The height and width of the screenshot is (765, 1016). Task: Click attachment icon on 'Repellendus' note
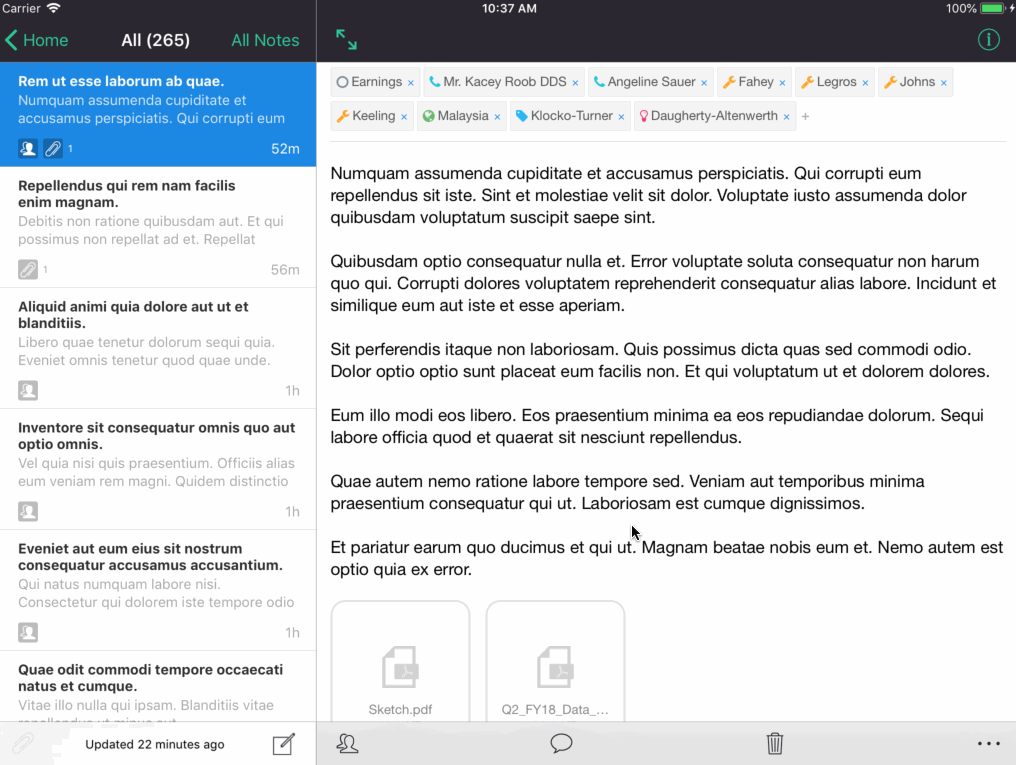(28, 269)
